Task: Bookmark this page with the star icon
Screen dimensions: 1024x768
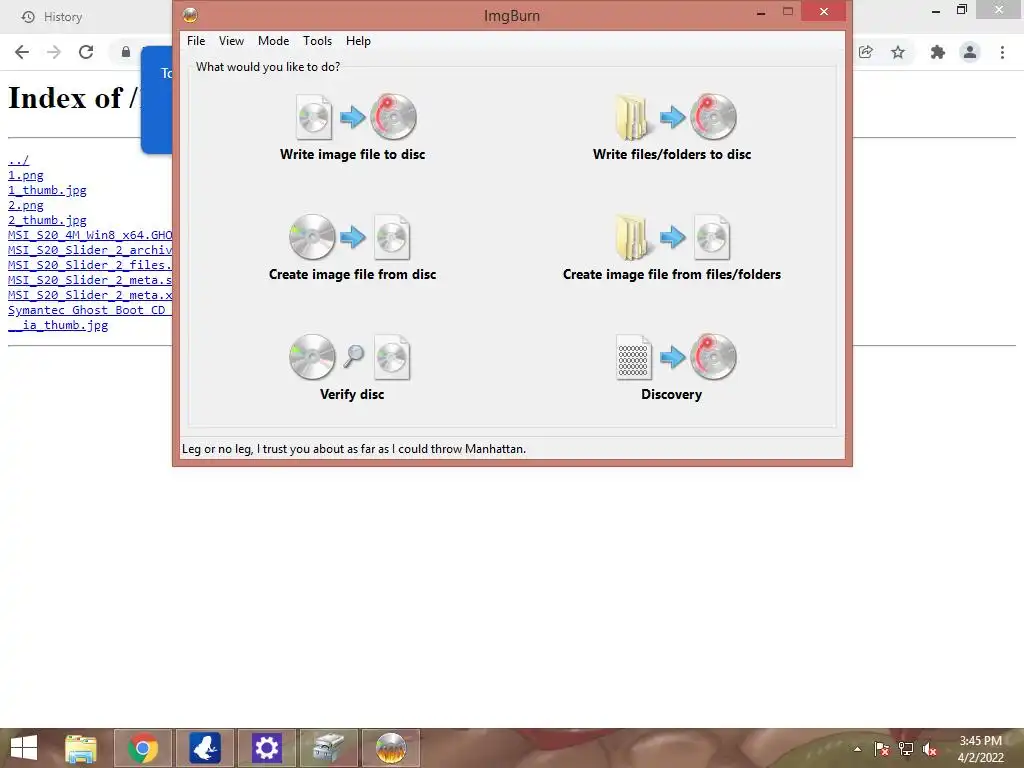Action: pyautogui.click(x=898, y=52)
